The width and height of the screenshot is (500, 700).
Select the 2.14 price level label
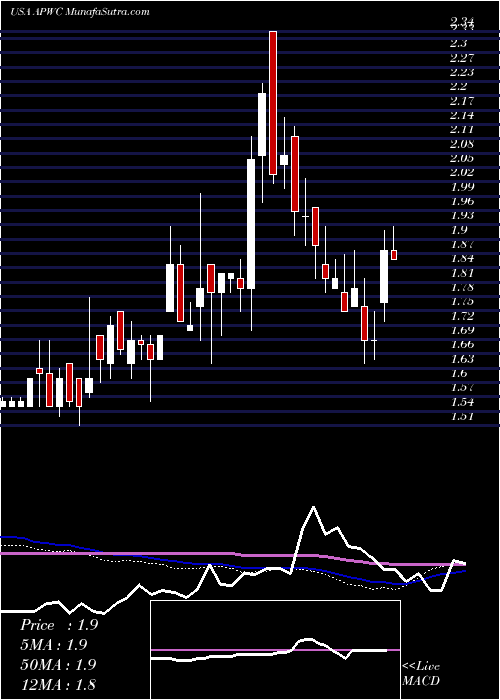pos(462,115)
